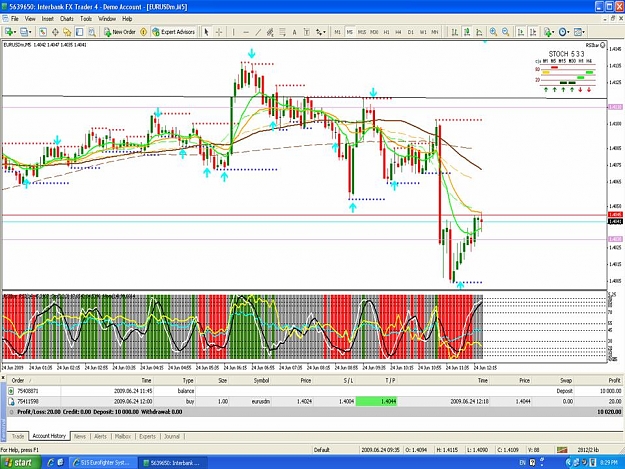Switch chart to W1 timeframe
The width and height of the screenshot is (625, 469).
[423, 32]
